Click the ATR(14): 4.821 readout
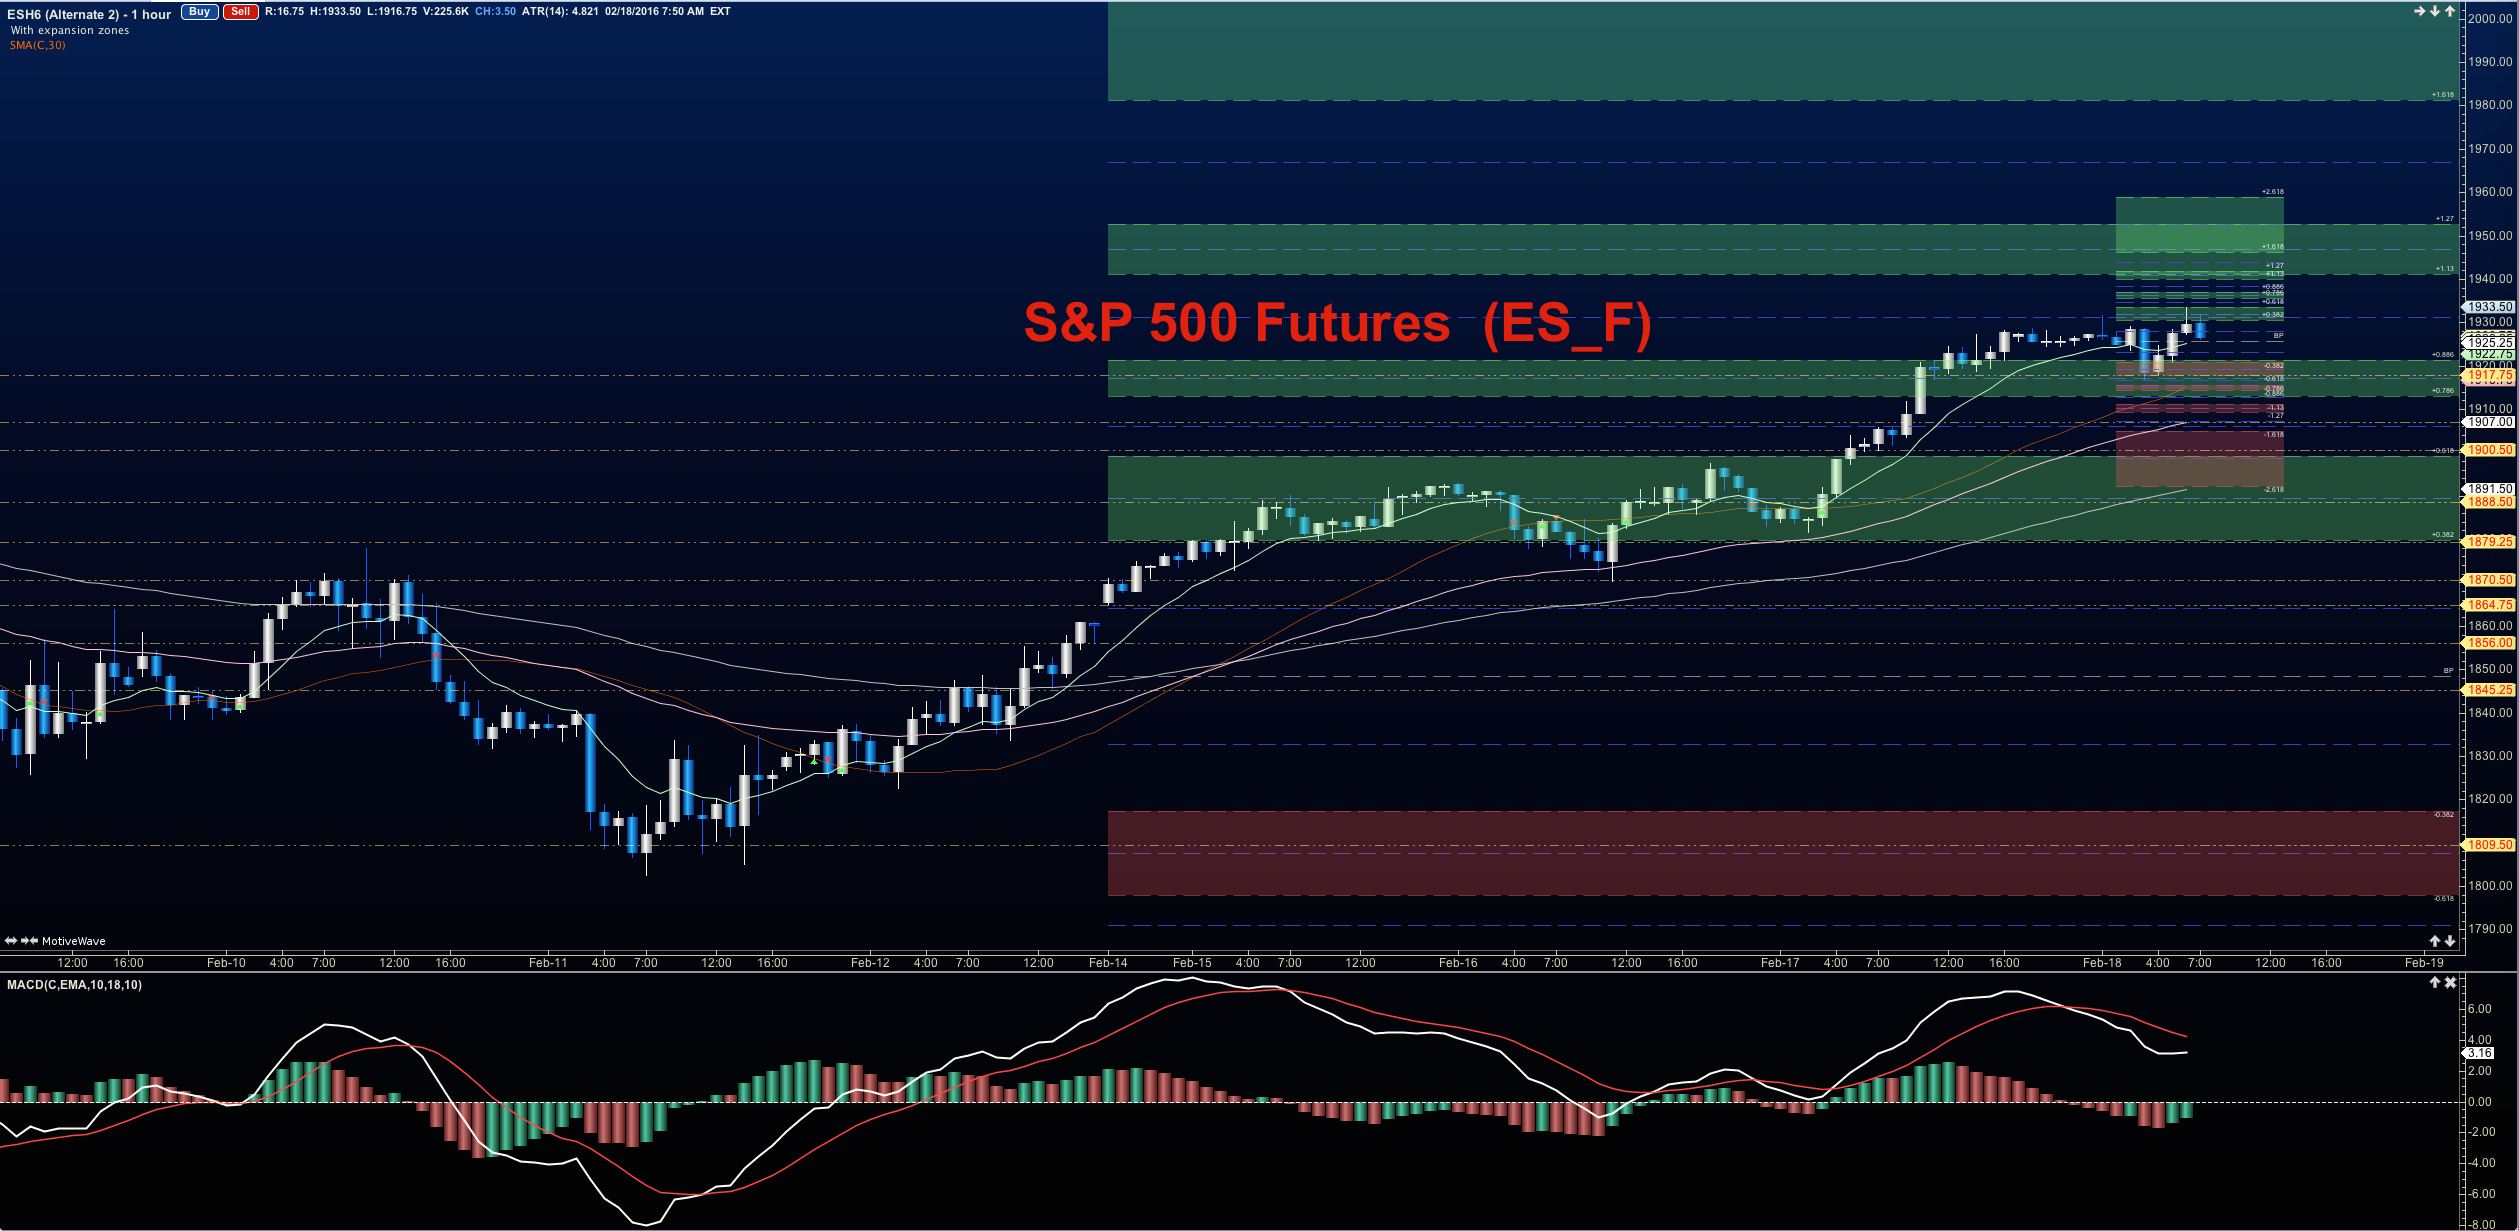Viewport: 2519px width, 1231px height. coord(560,12)
